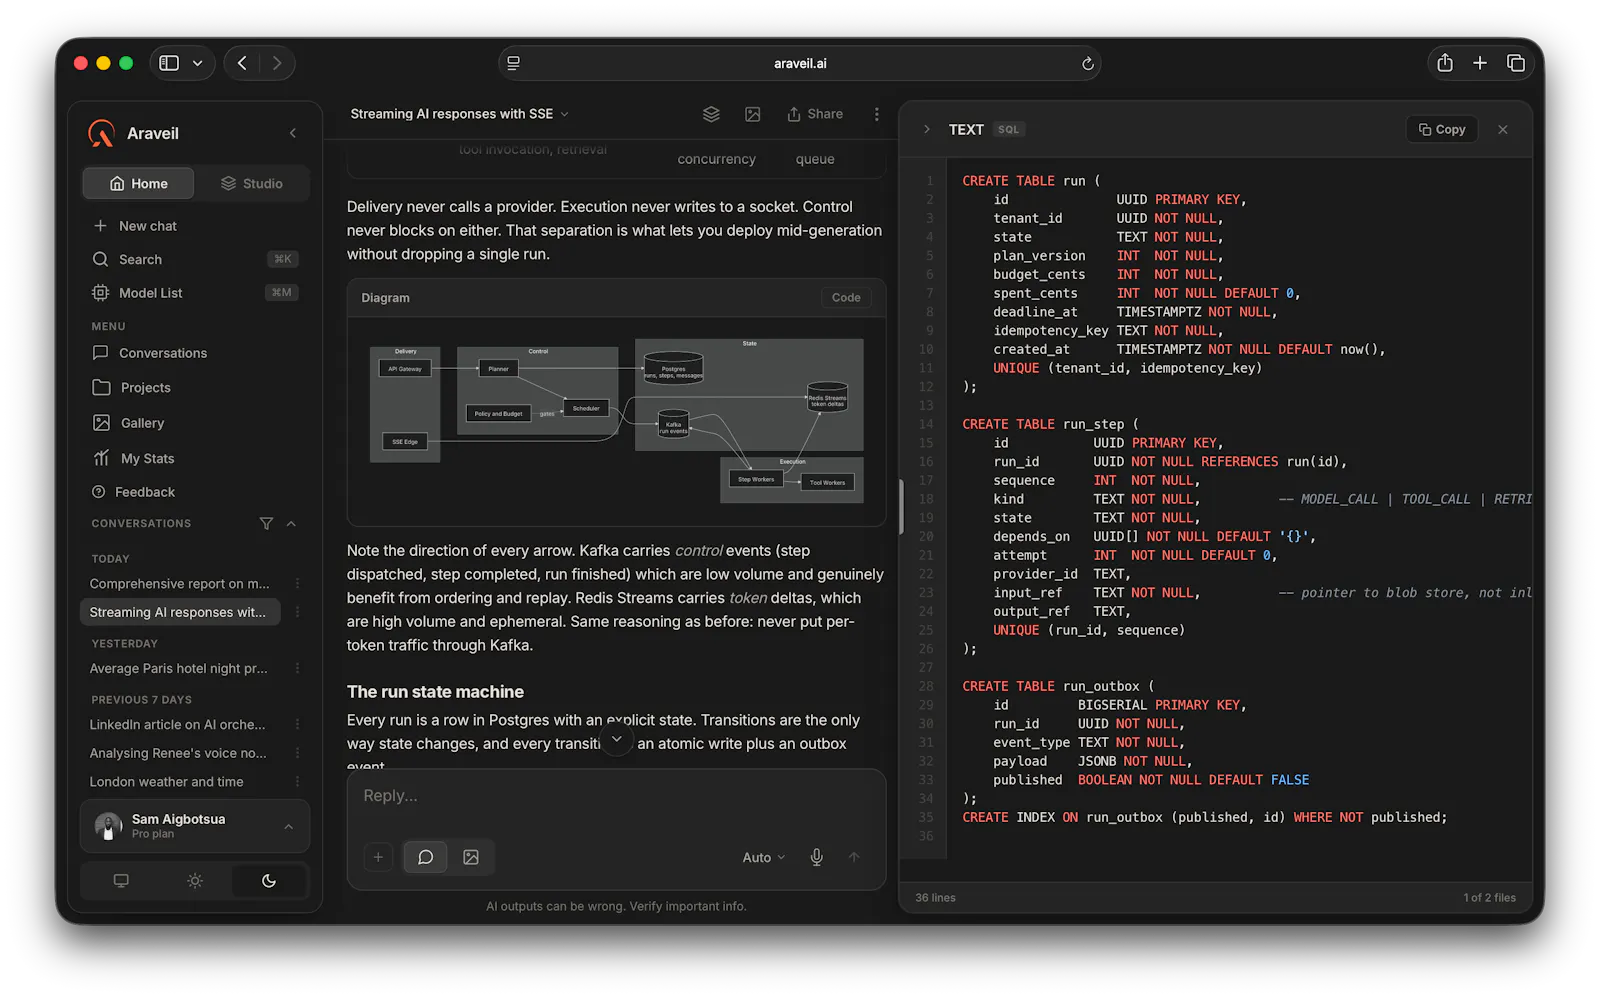The width and height of the screenshot is (1600, 998).
Task: Share this conversation
Action: click(815, 114)
